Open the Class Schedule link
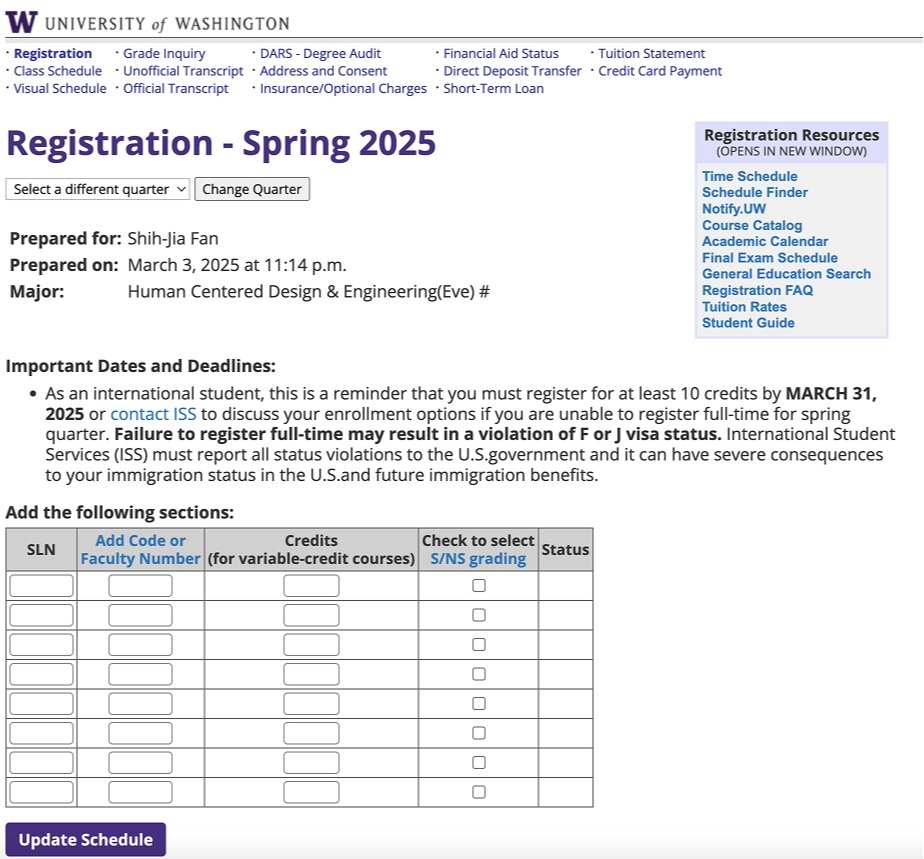 point(58,71)
